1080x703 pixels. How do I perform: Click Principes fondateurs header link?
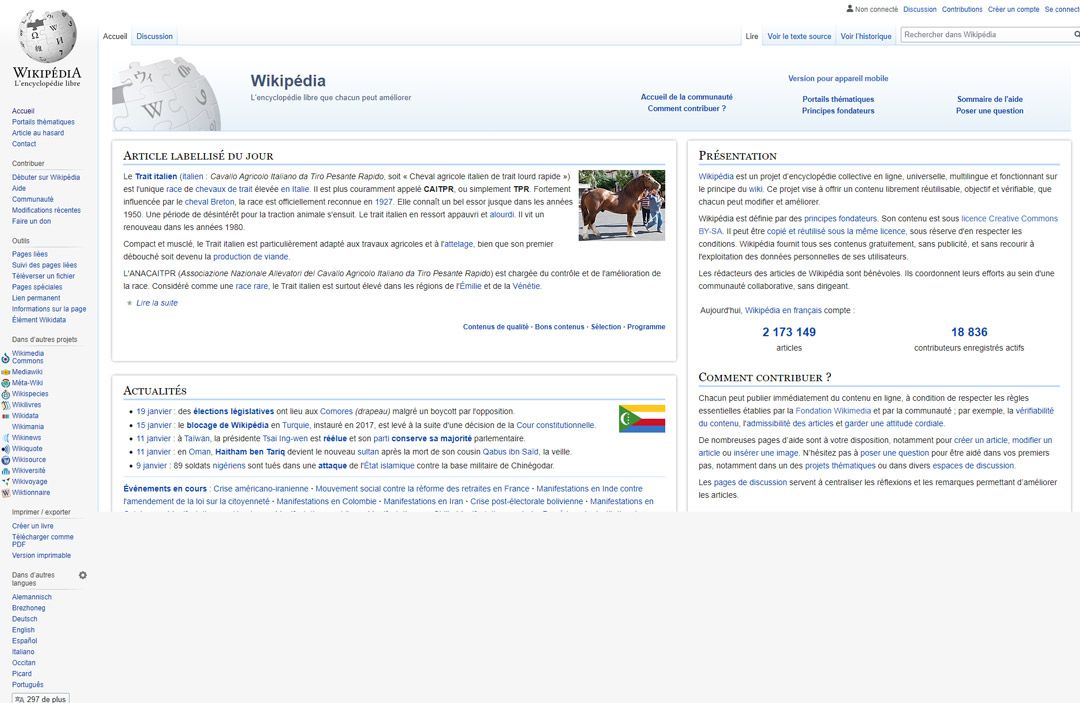838,111
